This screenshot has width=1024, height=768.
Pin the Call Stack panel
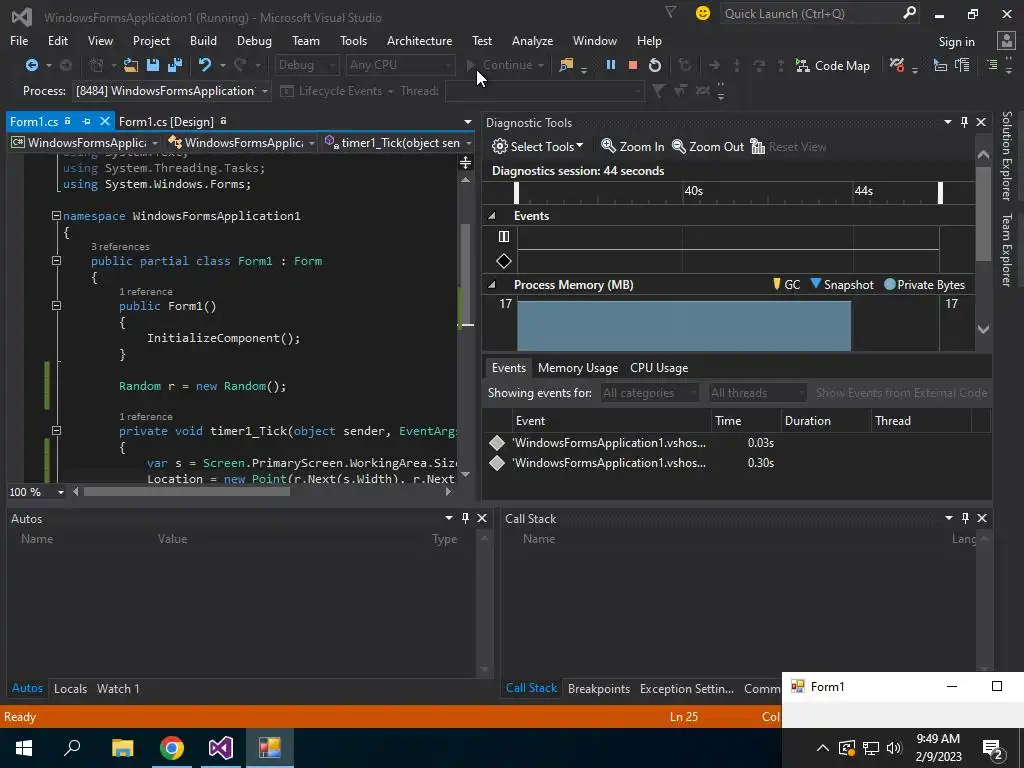[965, 518]
